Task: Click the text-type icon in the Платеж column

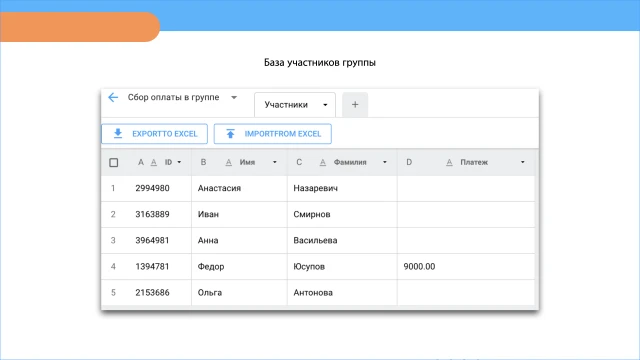Action: coord(449,162)
